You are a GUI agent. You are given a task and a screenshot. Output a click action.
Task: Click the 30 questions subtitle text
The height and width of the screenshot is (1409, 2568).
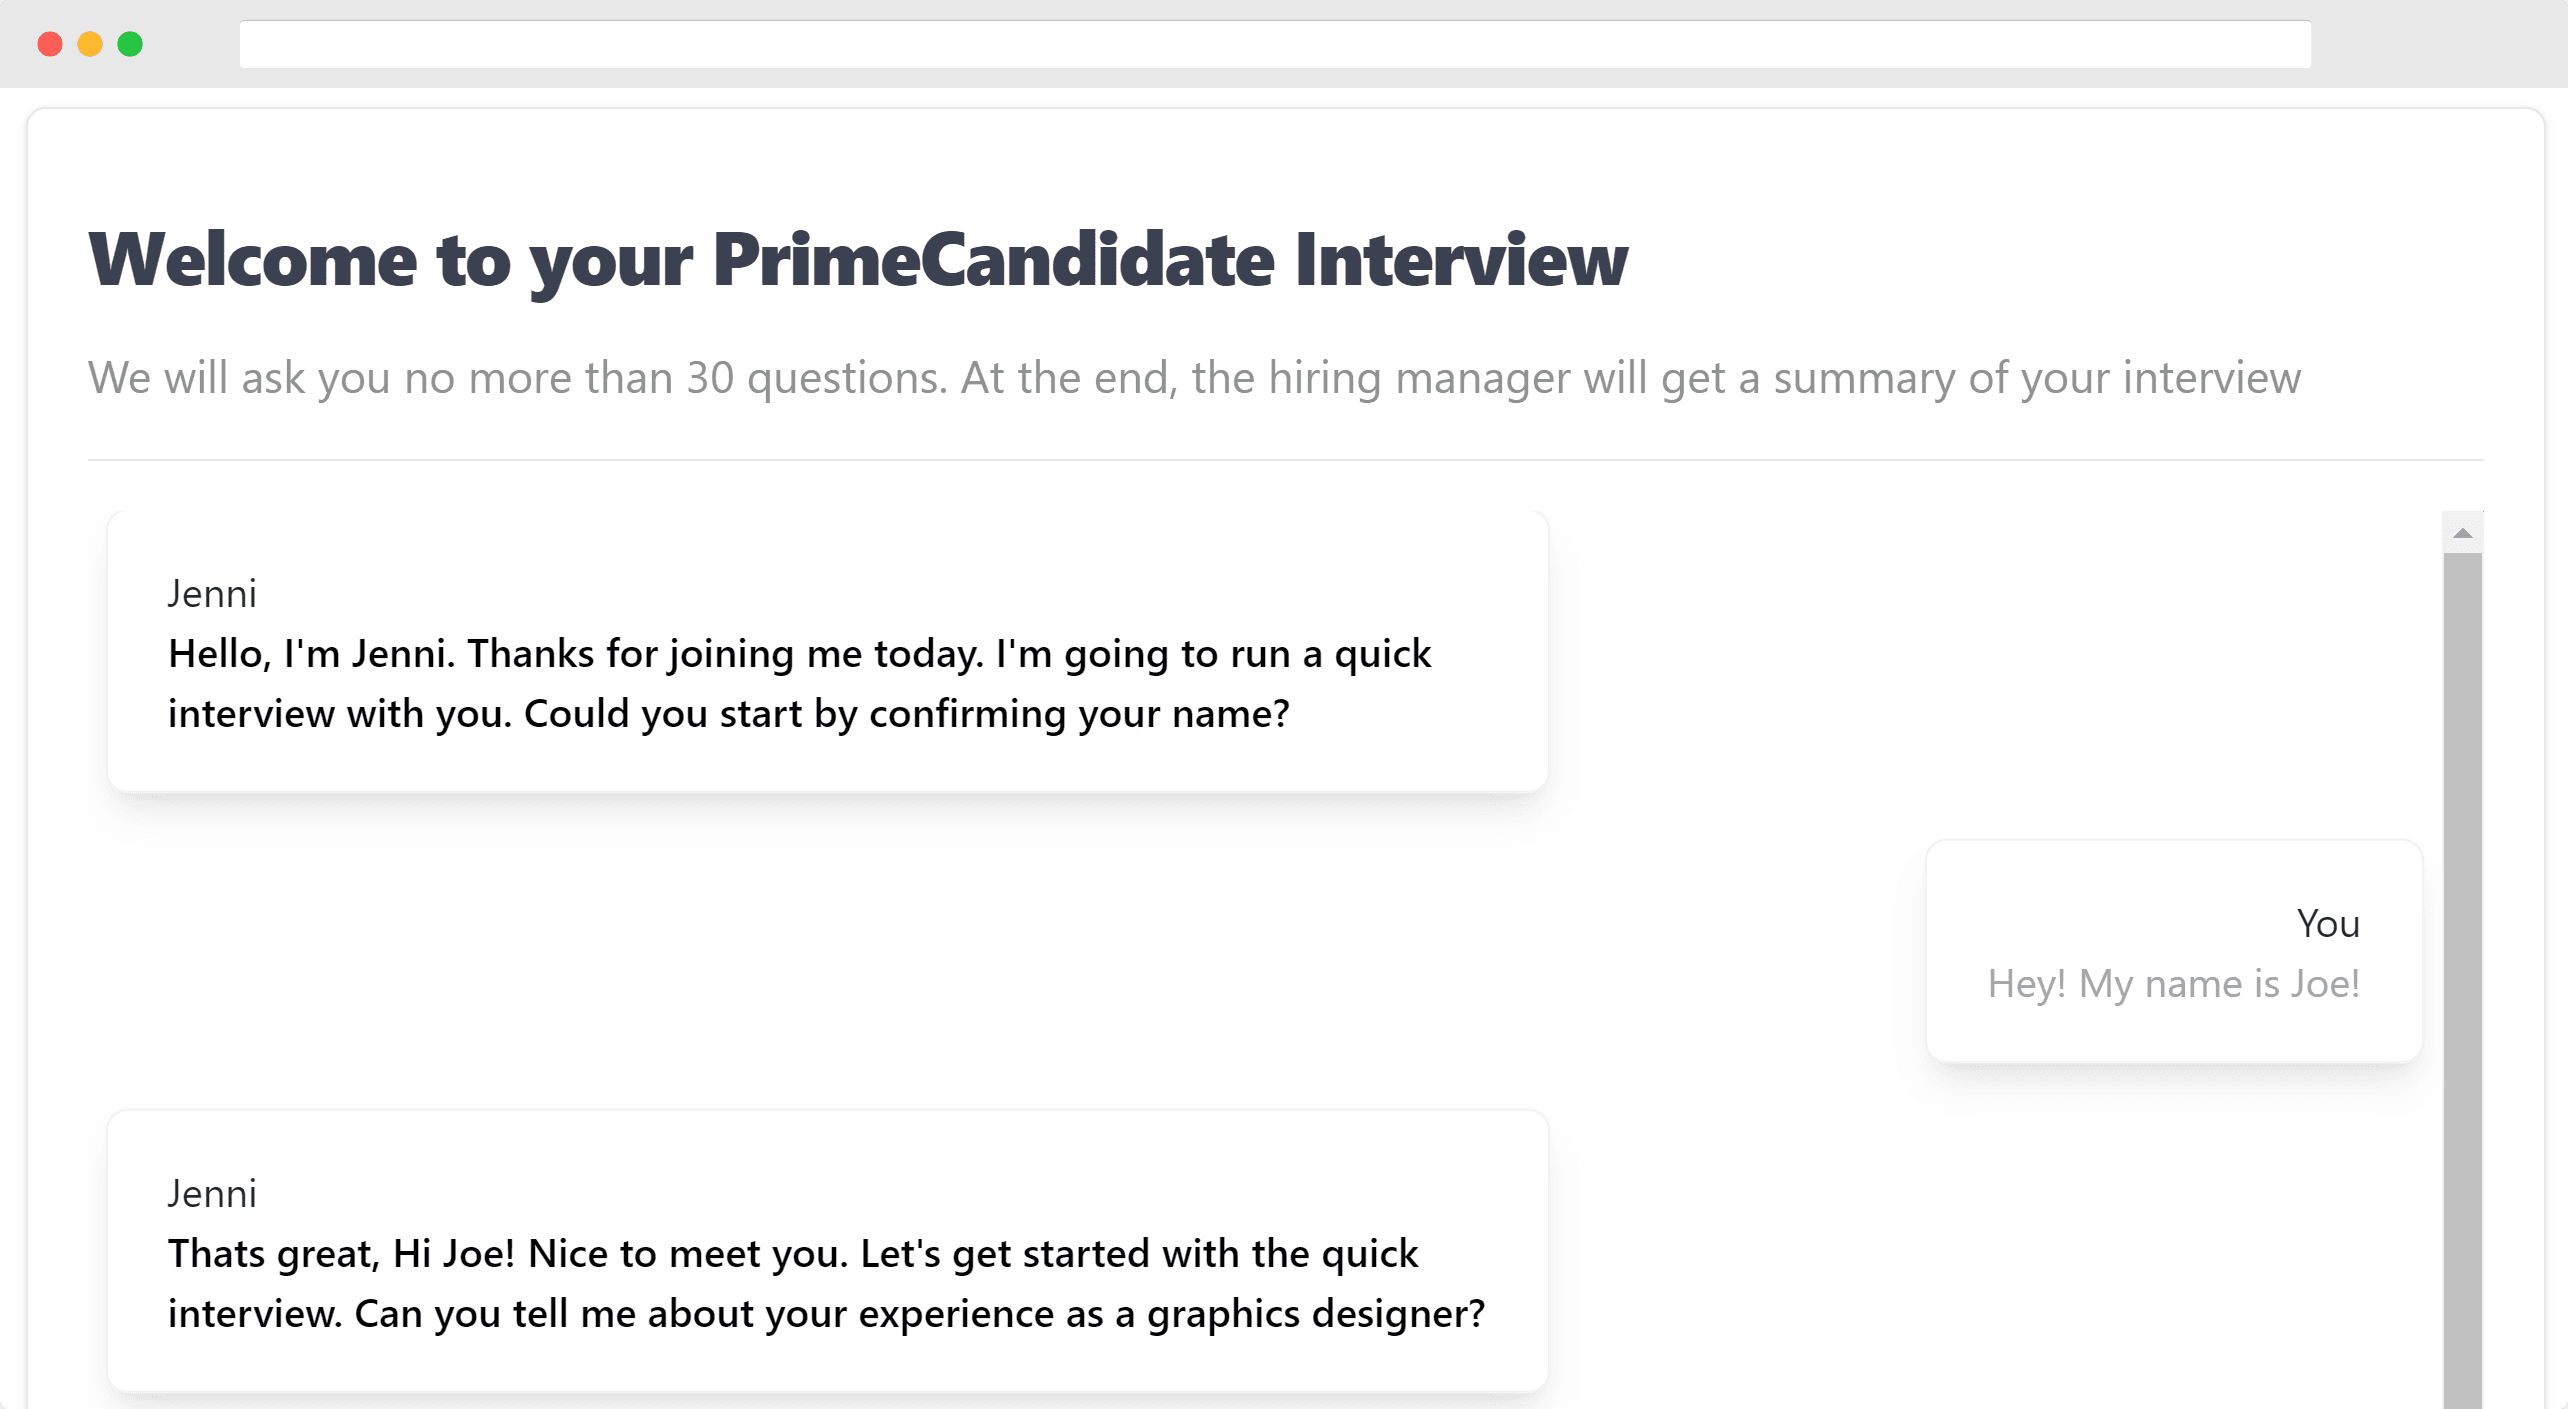tap(1194, 378)
